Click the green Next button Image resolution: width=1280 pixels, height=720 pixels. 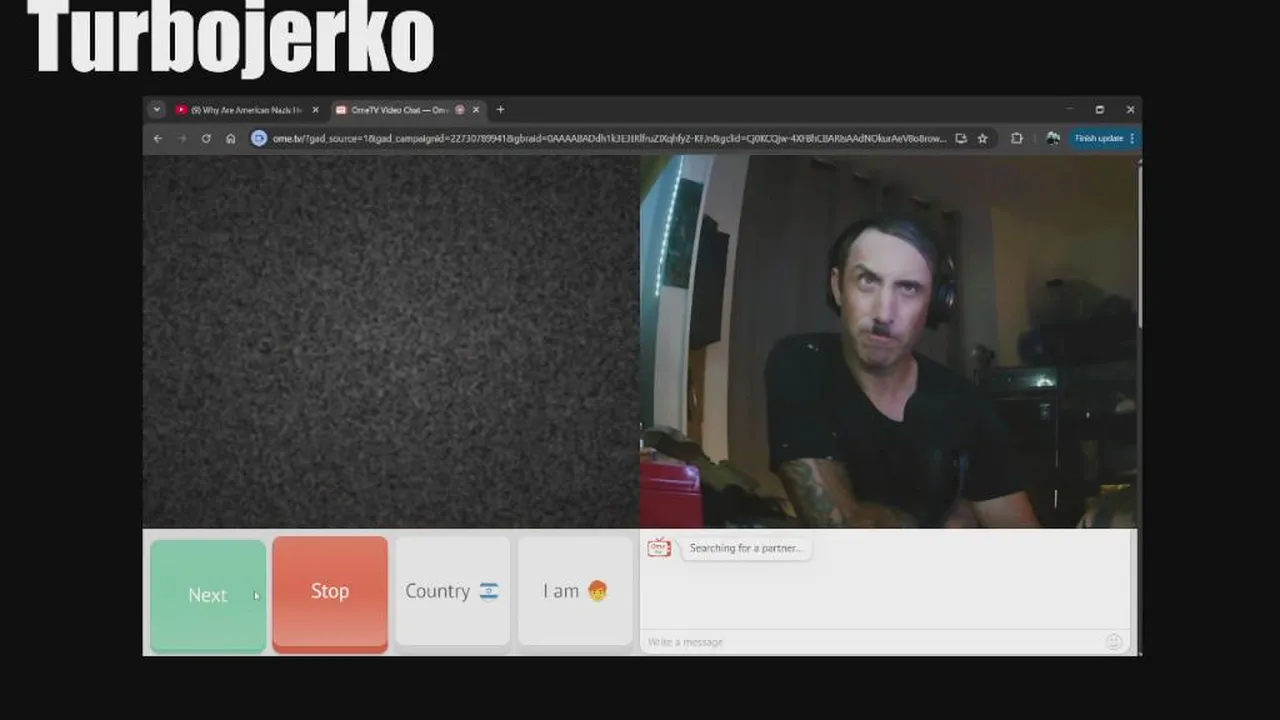pyautogui.click(x=208, y=595)
